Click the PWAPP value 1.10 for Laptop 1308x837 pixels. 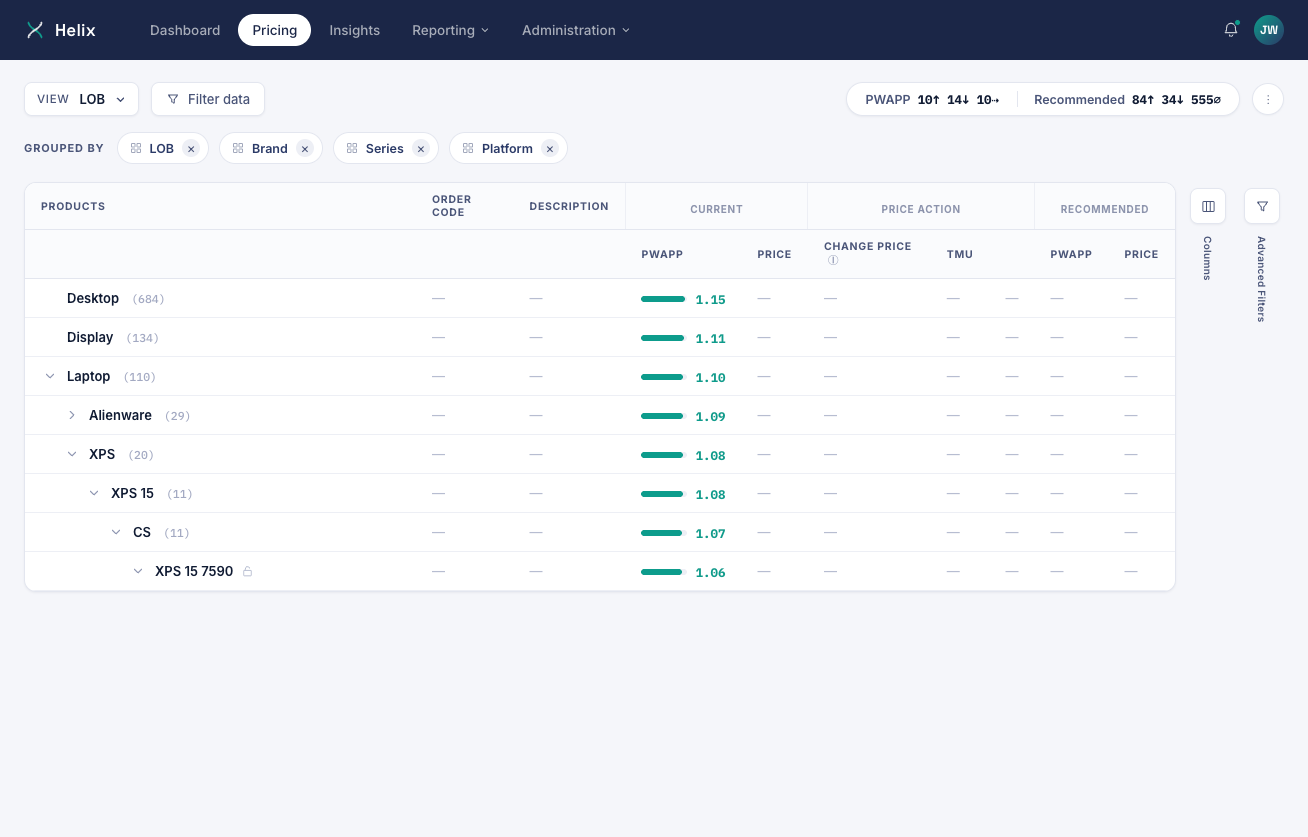tap(711, 378)
